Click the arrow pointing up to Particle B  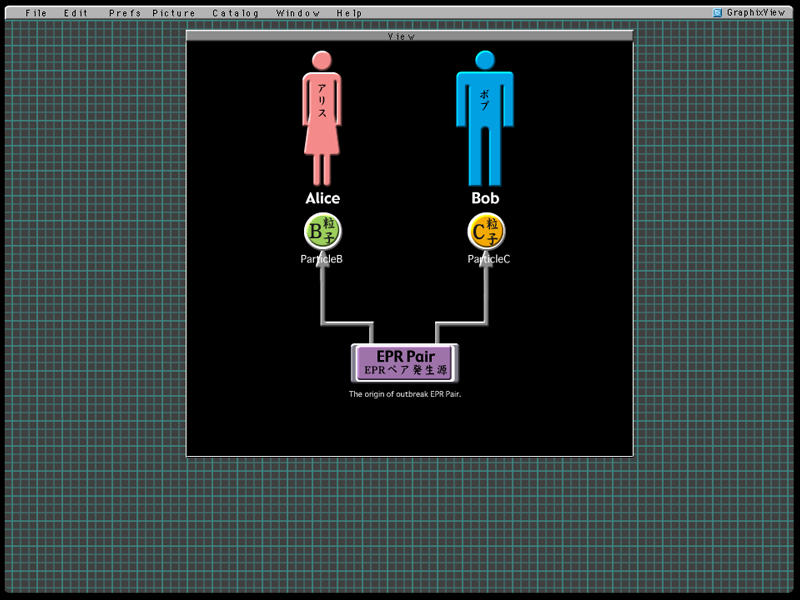(x=323, y=295)
